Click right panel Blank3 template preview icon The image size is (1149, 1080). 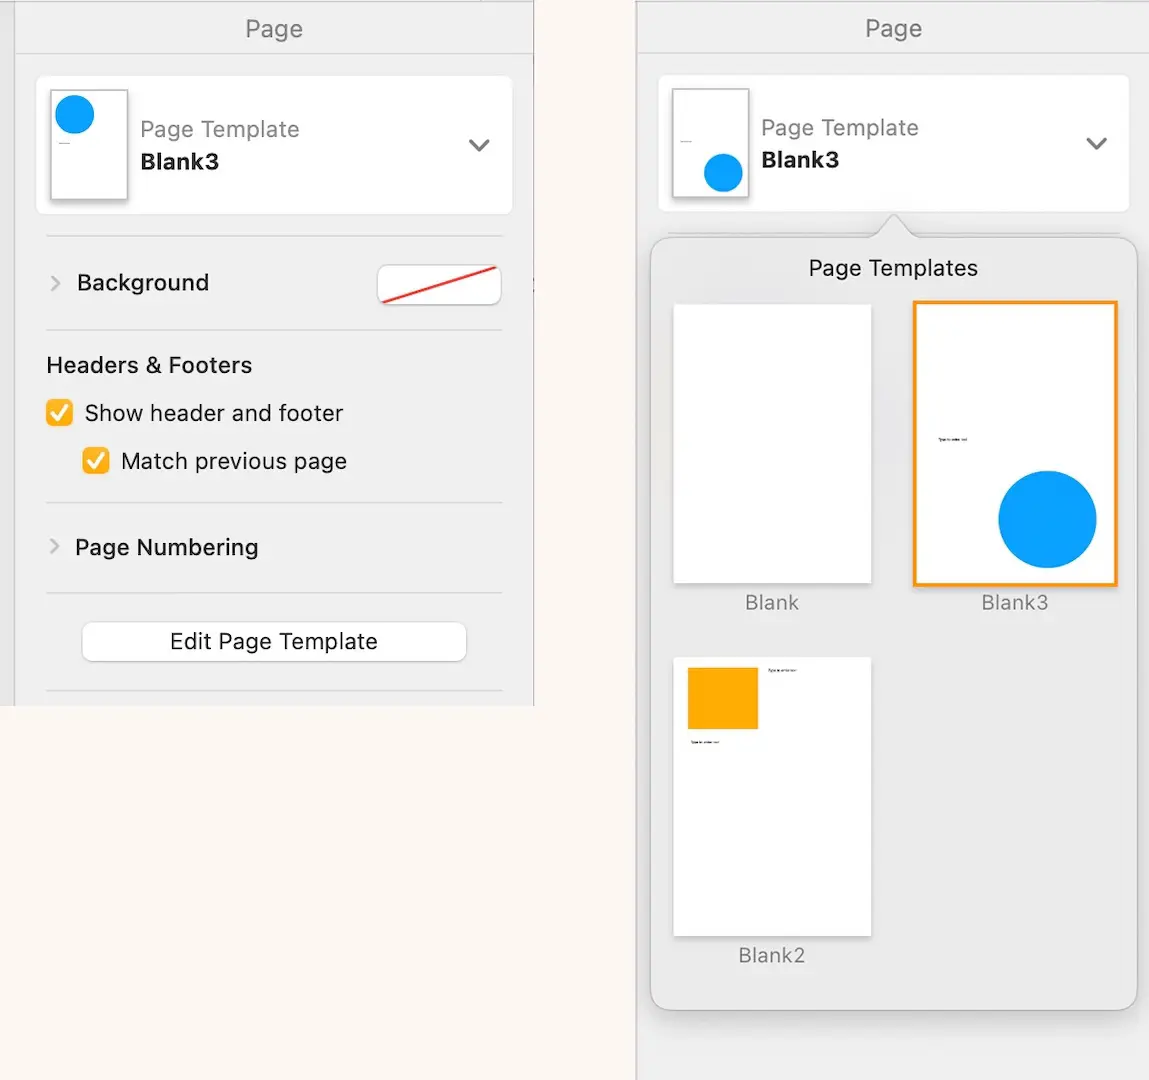coord(711,143)
